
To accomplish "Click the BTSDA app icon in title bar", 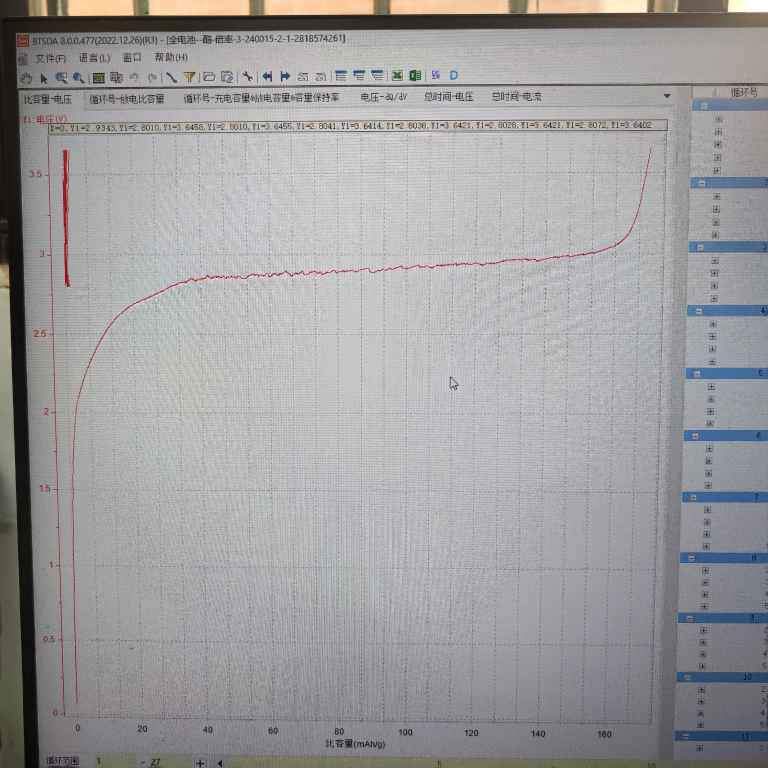I will coord(23,40).
